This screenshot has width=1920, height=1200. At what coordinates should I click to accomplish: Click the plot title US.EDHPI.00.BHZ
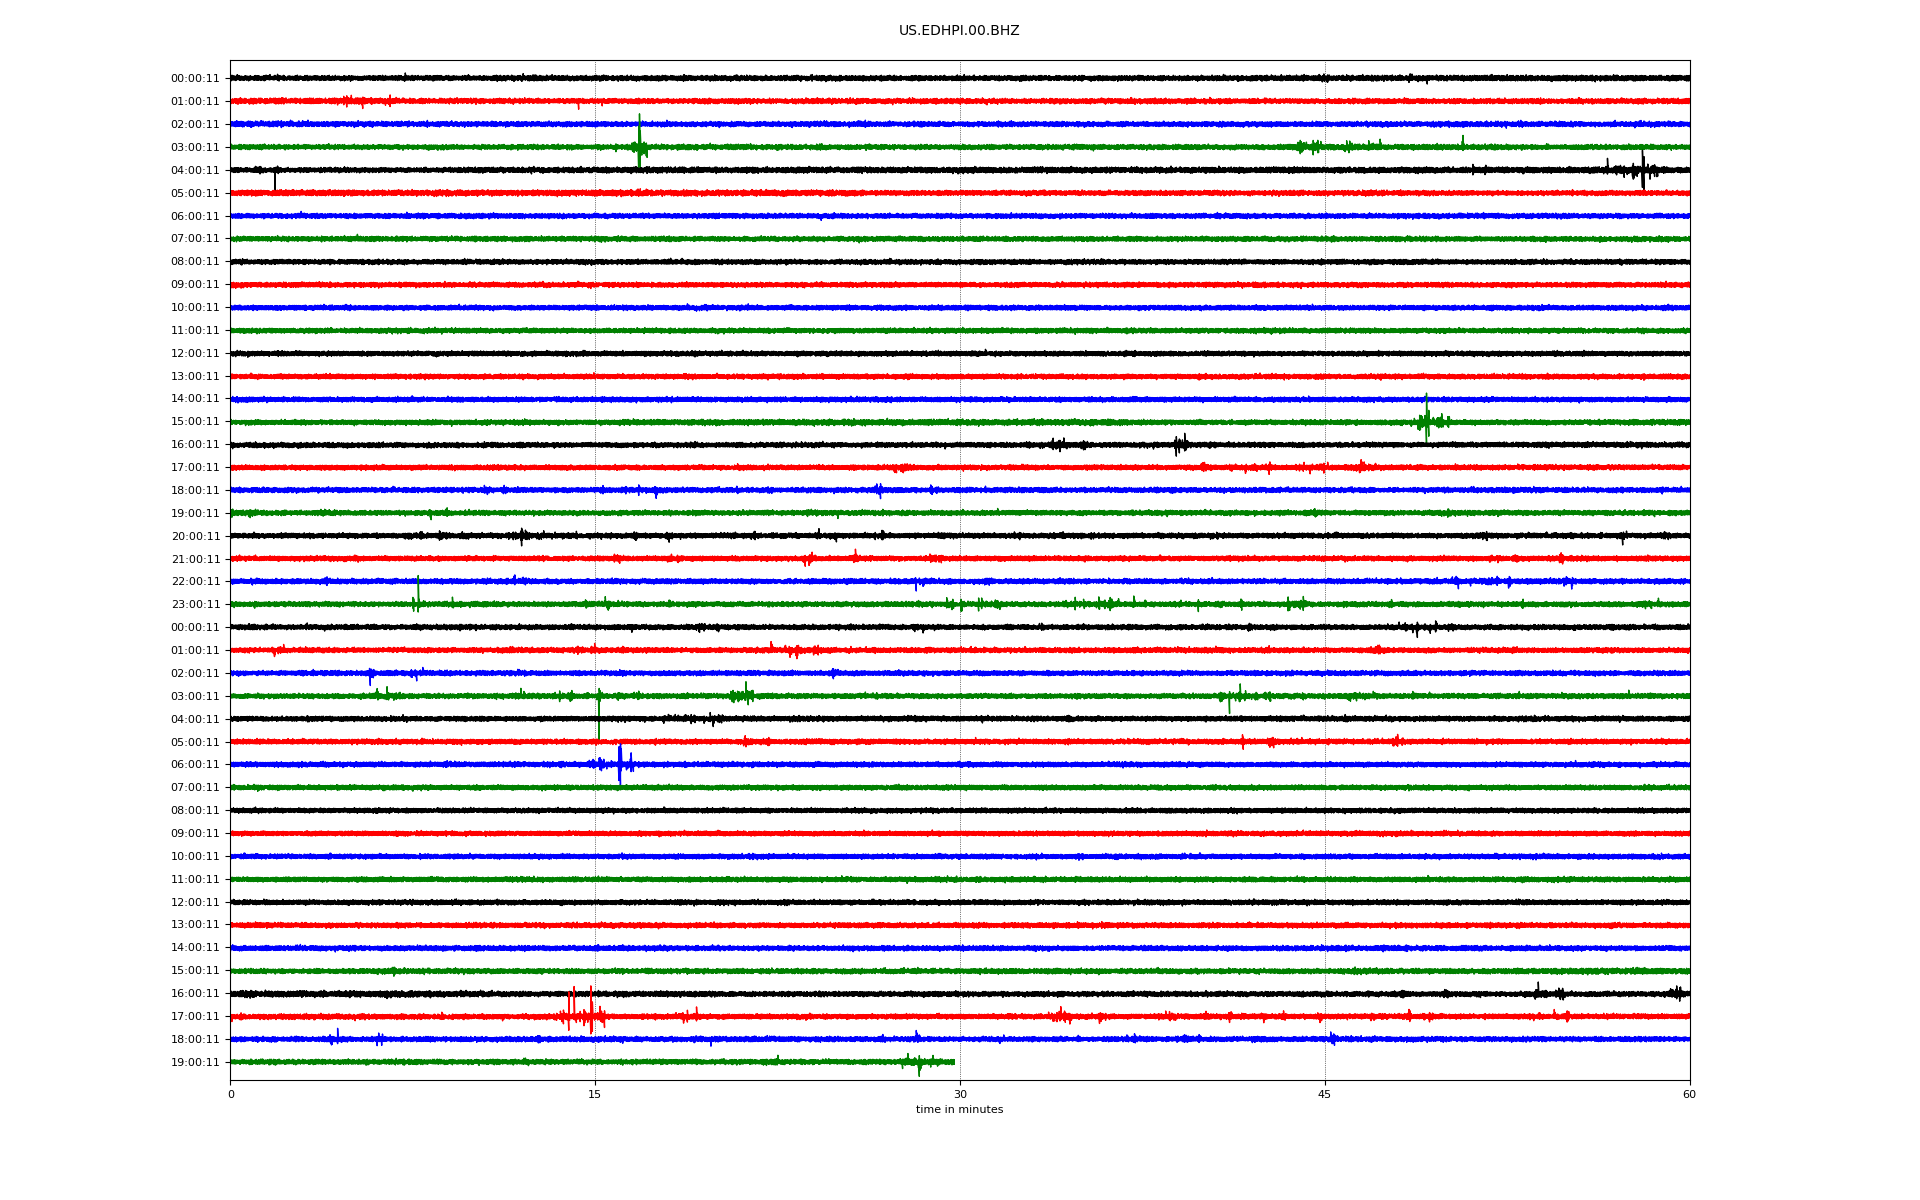959,31
